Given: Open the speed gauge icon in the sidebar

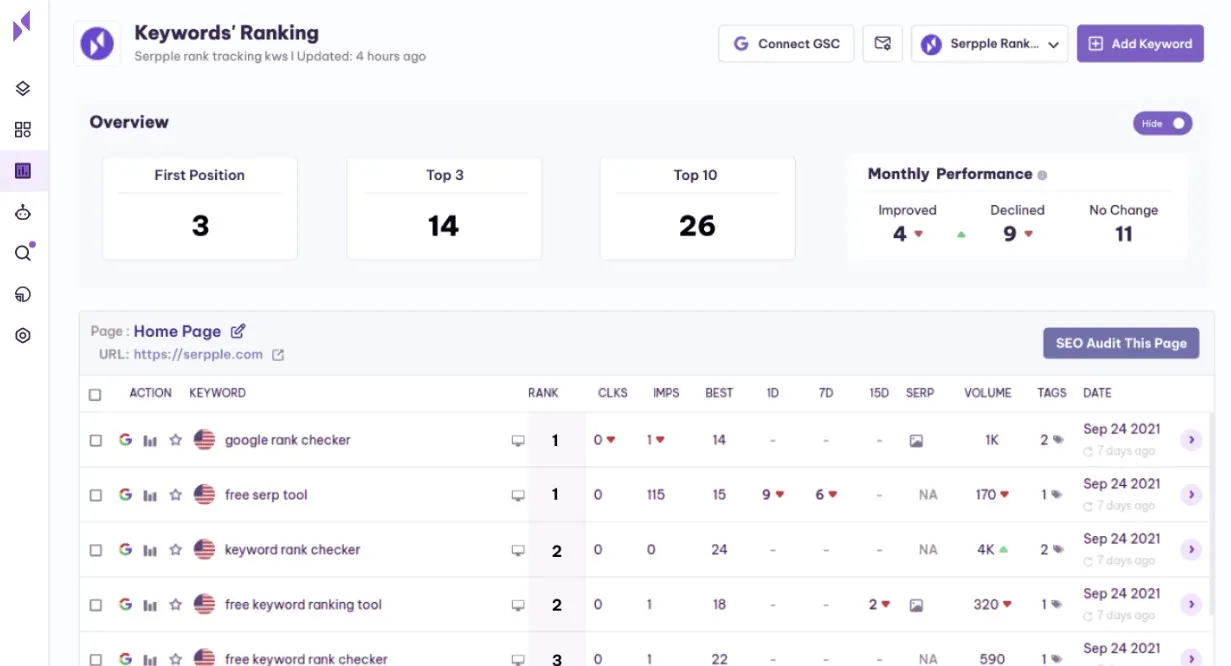Looking at the screenshot, I should 23,294.
